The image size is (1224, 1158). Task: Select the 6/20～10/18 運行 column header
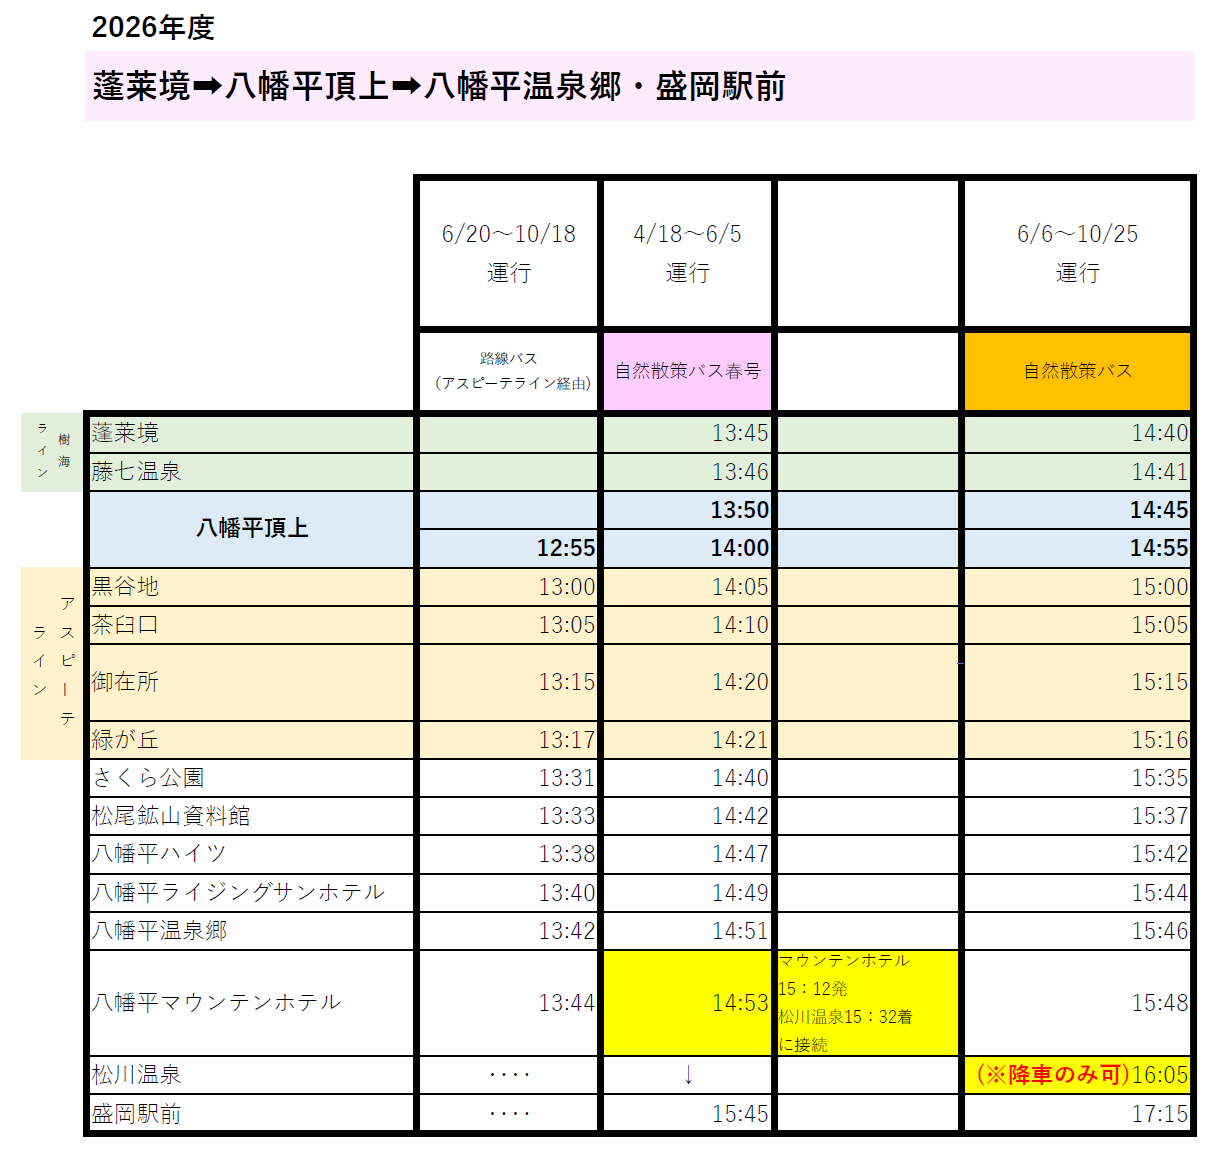508,253
